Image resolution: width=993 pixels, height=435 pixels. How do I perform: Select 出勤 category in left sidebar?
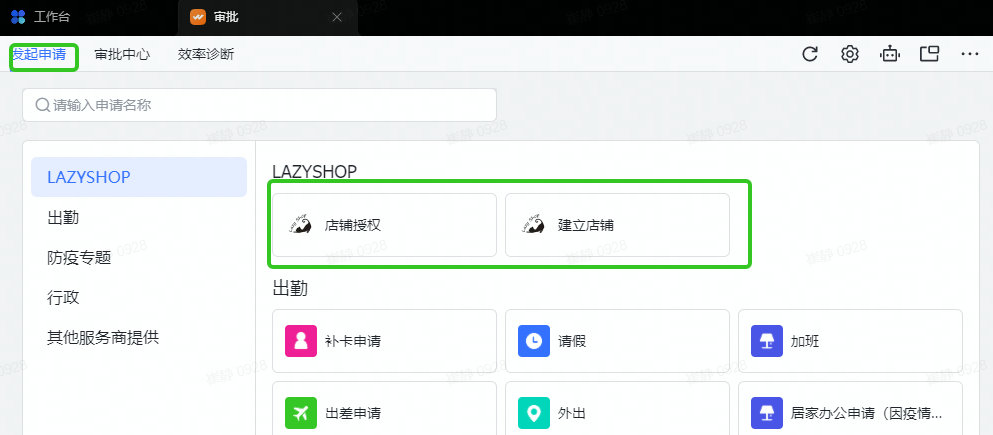(63, 217)
